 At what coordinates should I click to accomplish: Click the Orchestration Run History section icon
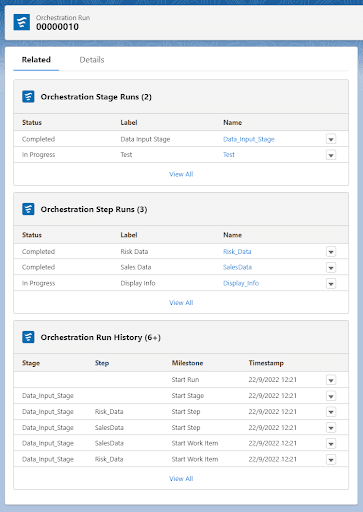pyautogui.click(x=28, y=337)
